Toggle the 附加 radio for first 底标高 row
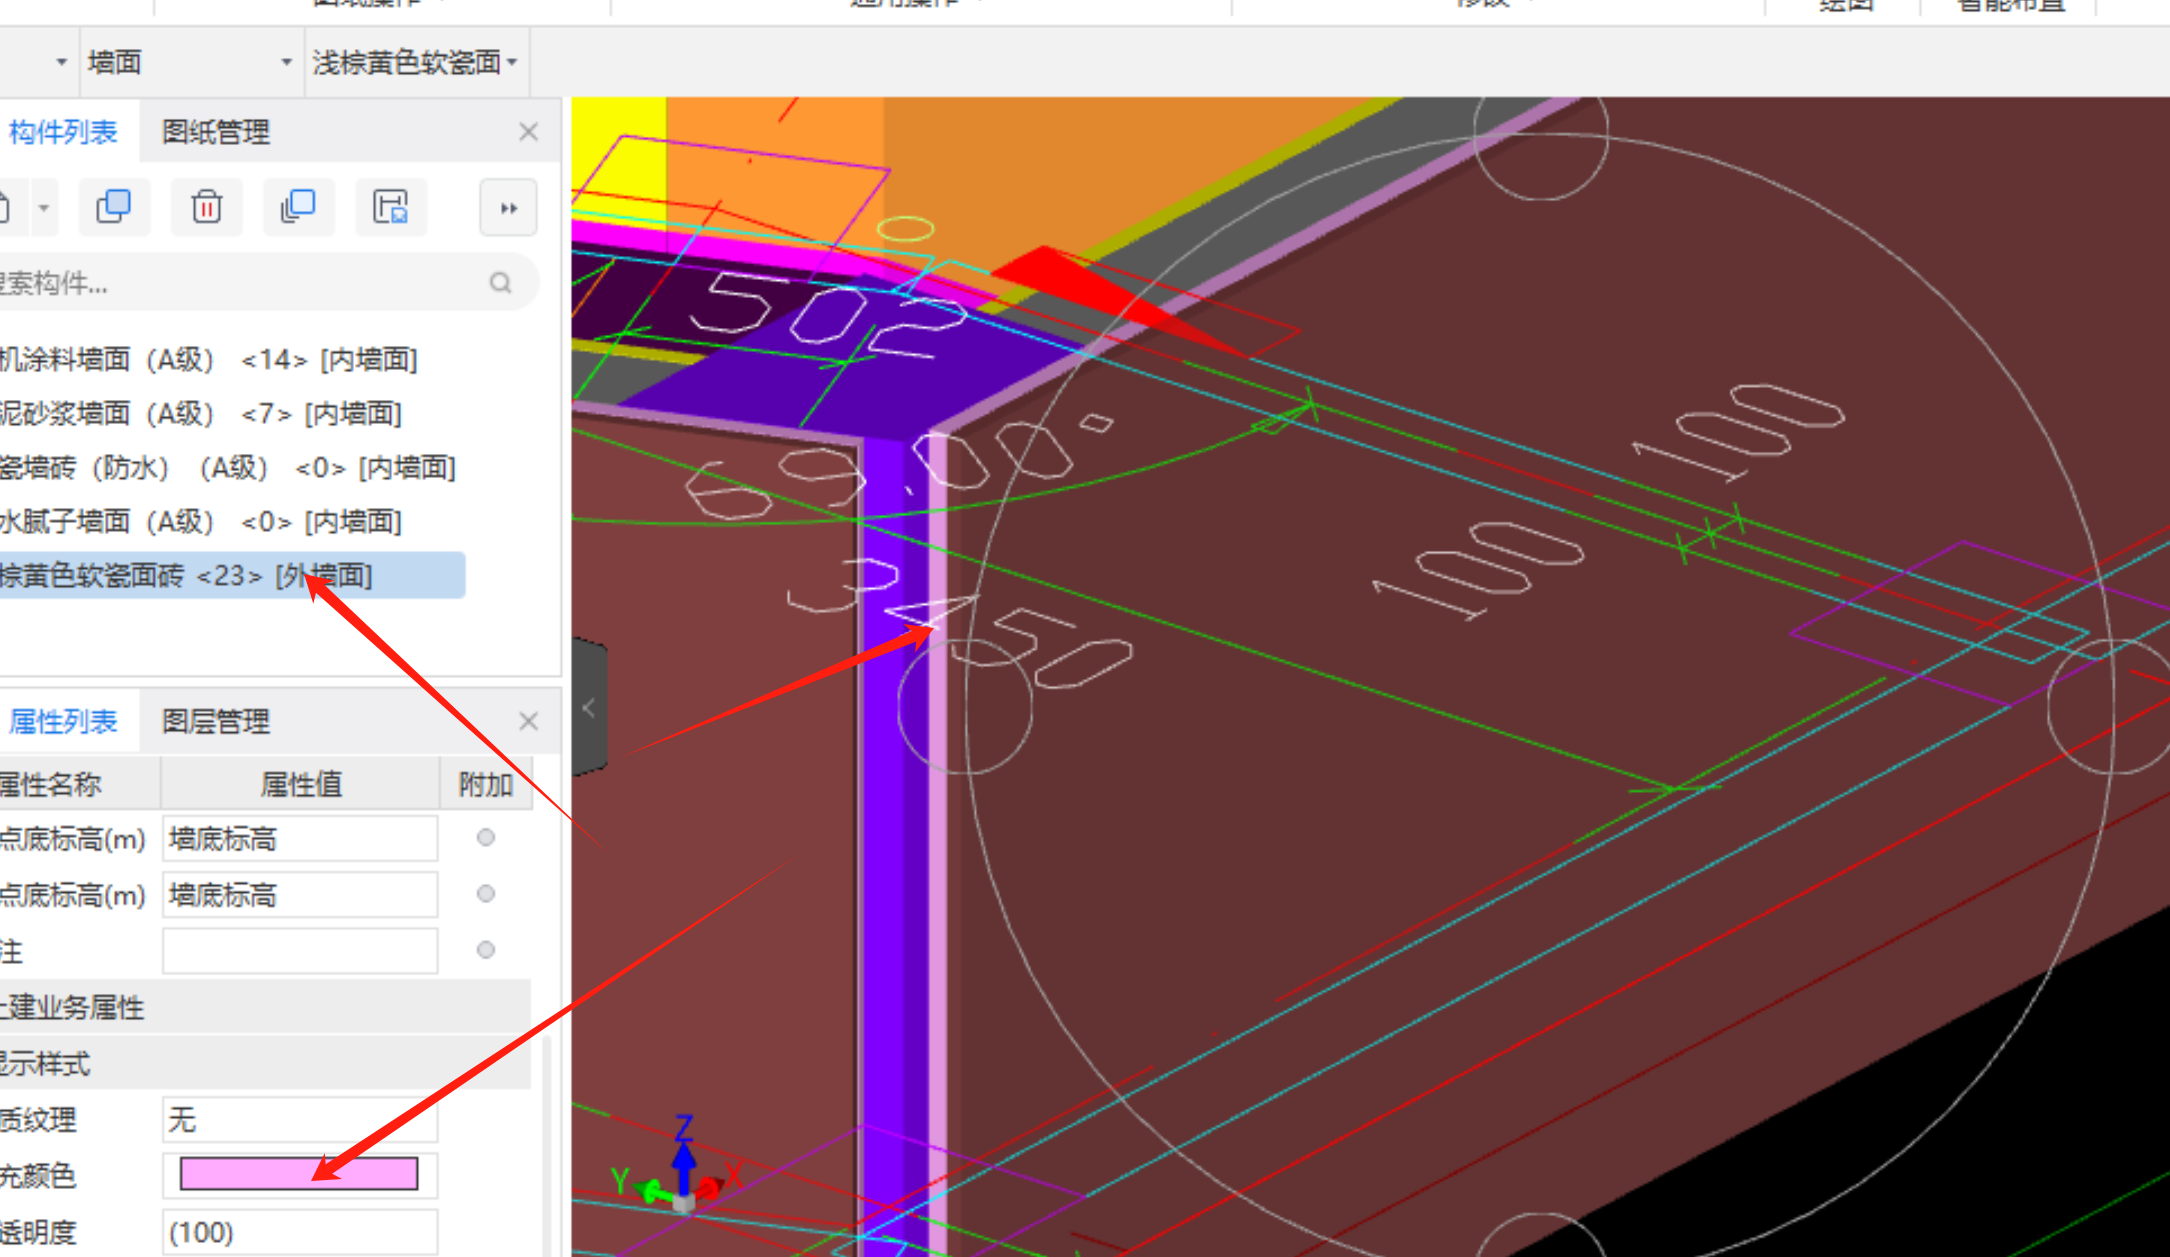The width and height of the screenshot is (2170, 1257). [486, 838]
